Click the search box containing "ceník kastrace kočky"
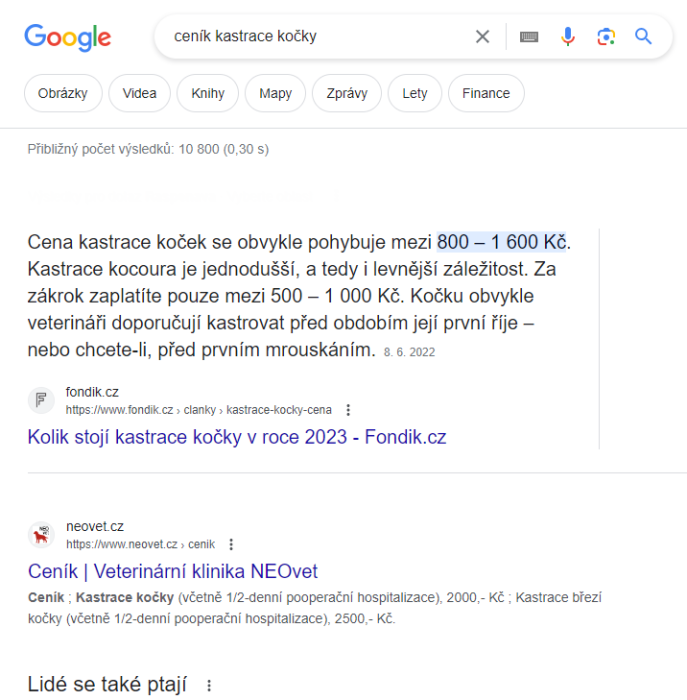This screenshot has height=700, width=687. [x=310, y=37]
